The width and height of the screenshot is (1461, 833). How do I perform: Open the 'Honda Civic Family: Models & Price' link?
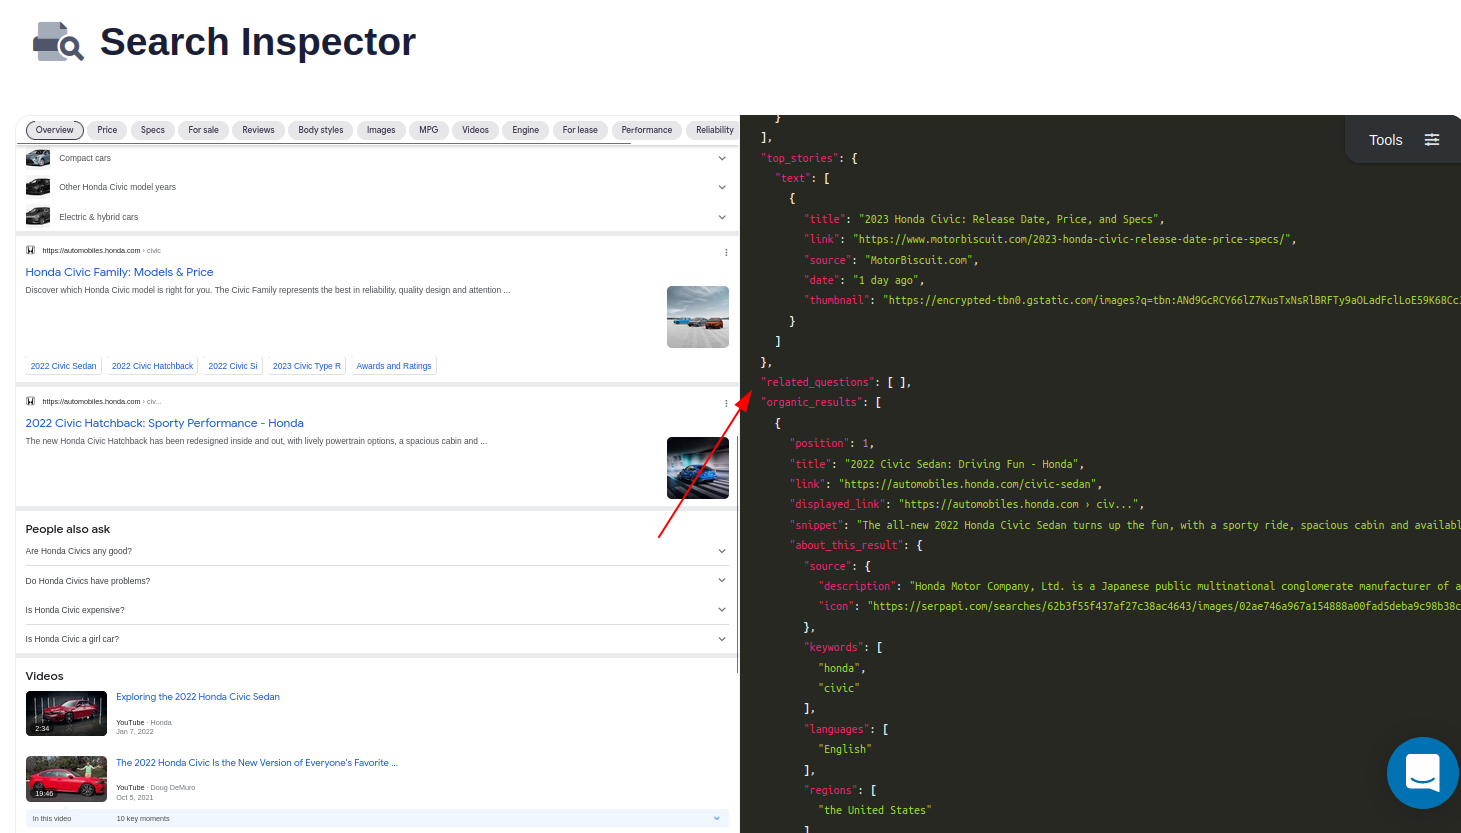coord(118,271)
